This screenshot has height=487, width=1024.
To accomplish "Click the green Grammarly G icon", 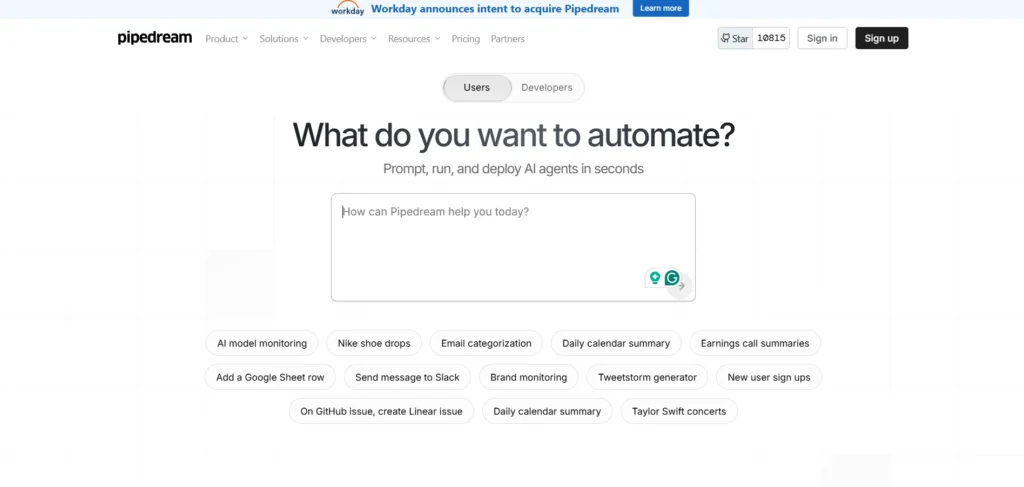I will click(x=672, y=278).
